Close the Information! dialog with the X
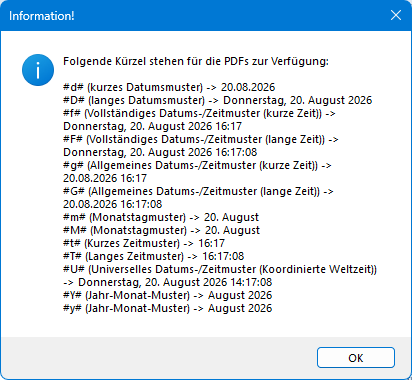Screen dimensions: 412x380 (x=396, y=15)
